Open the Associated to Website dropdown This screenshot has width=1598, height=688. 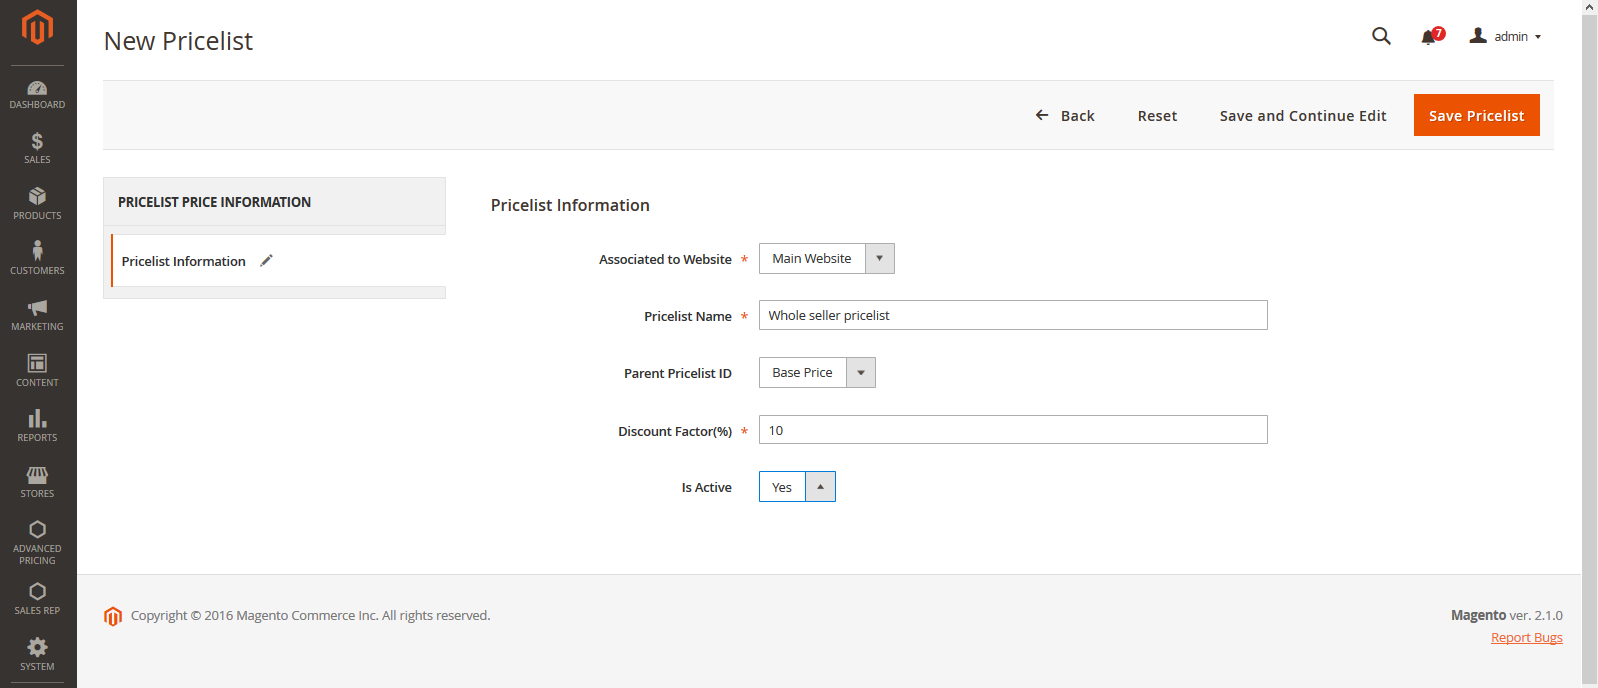click(x=826, y=259)
